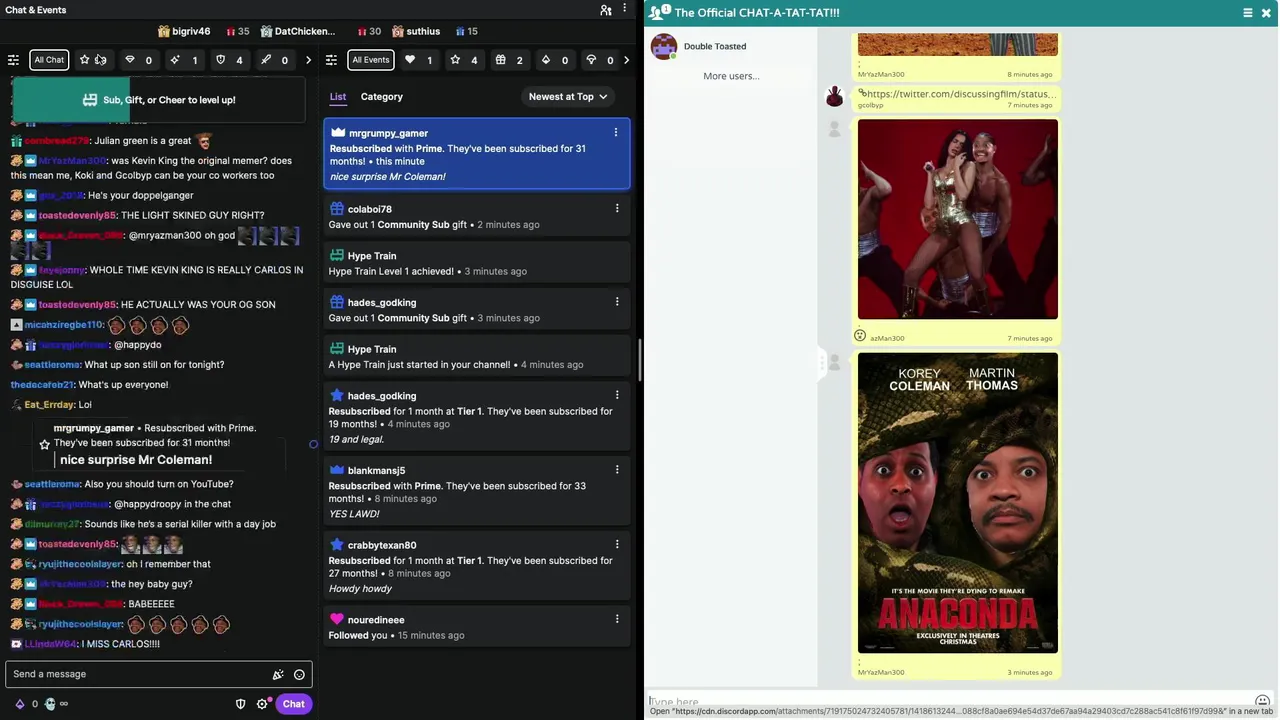The image size is (1280, 720).
Task: Open the Anaconda movie poster image
Action: point(958,503)
